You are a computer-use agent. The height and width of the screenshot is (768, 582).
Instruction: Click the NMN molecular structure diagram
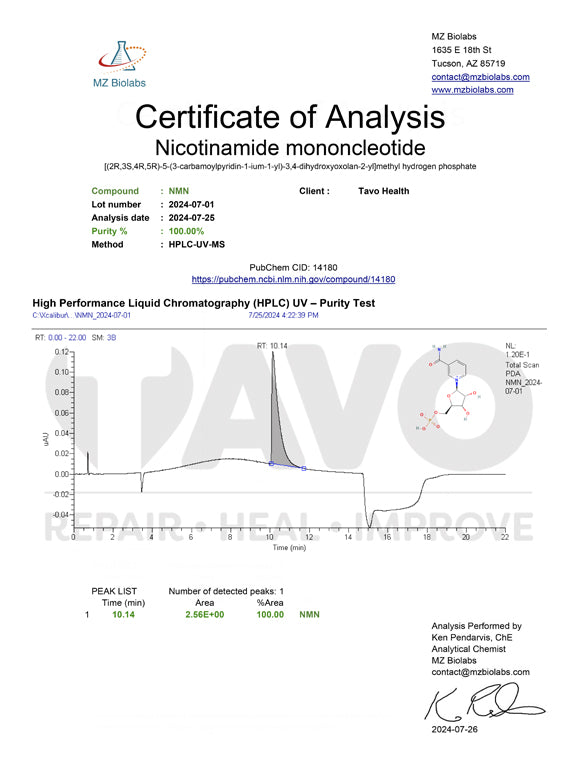448,389
